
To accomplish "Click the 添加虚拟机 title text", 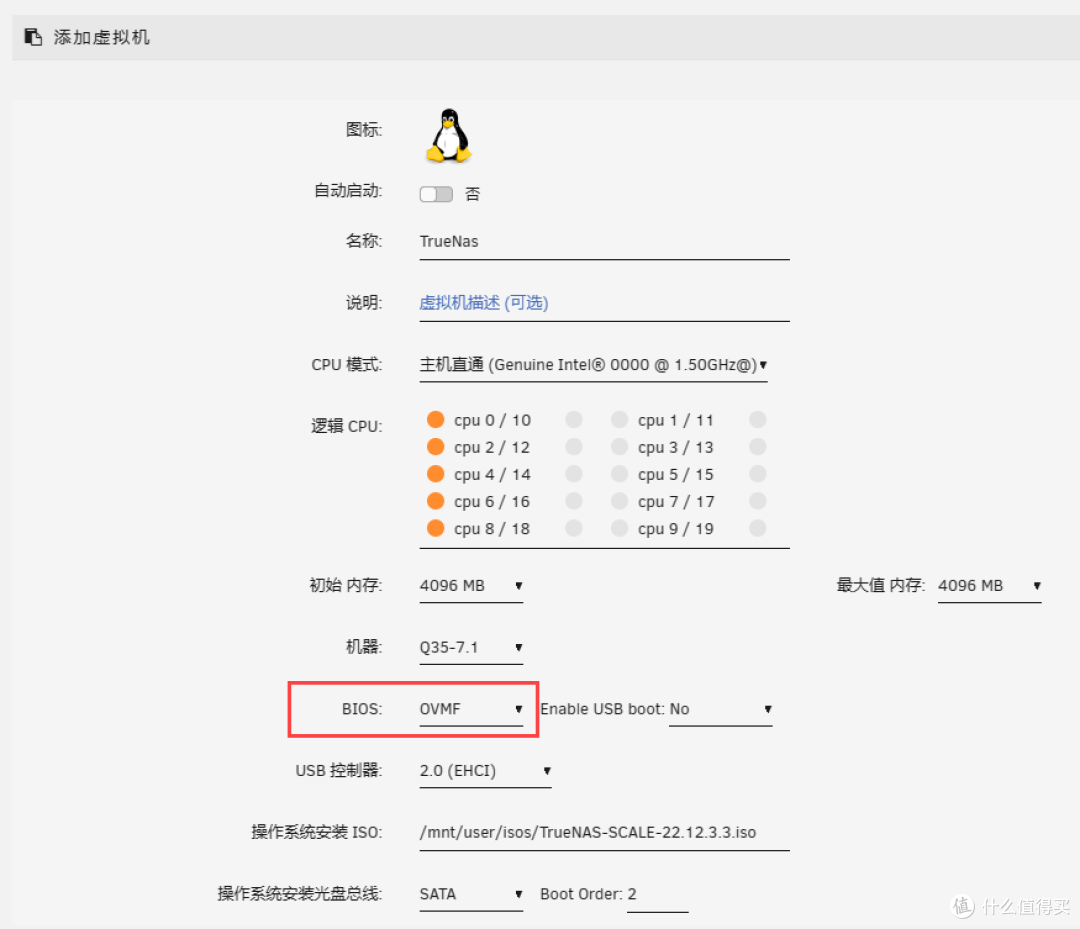I will point(102,37).
